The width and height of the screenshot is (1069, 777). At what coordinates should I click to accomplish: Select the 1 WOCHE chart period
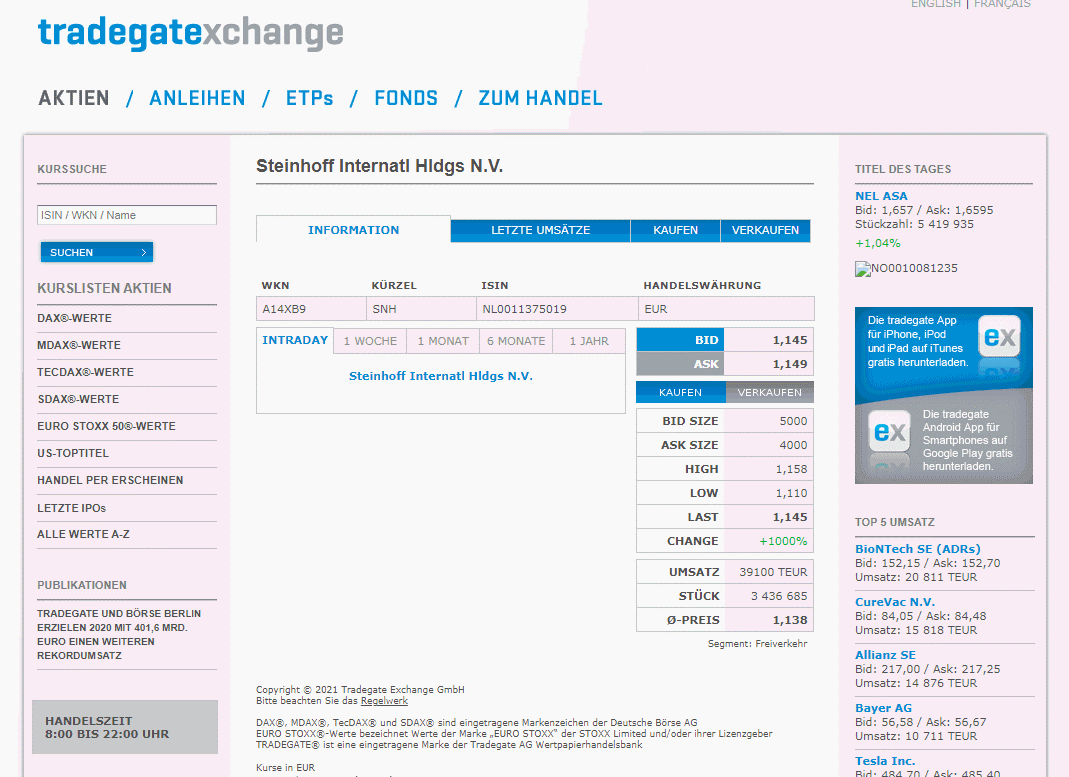point(369,340)
